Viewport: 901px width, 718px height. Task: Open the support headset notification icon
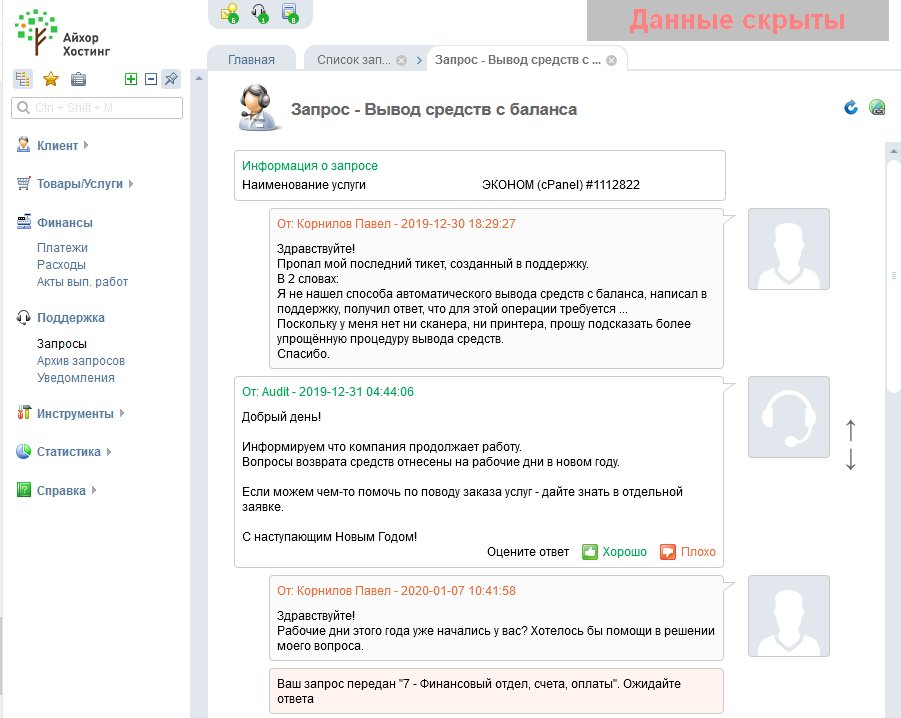tap(260, 13)
